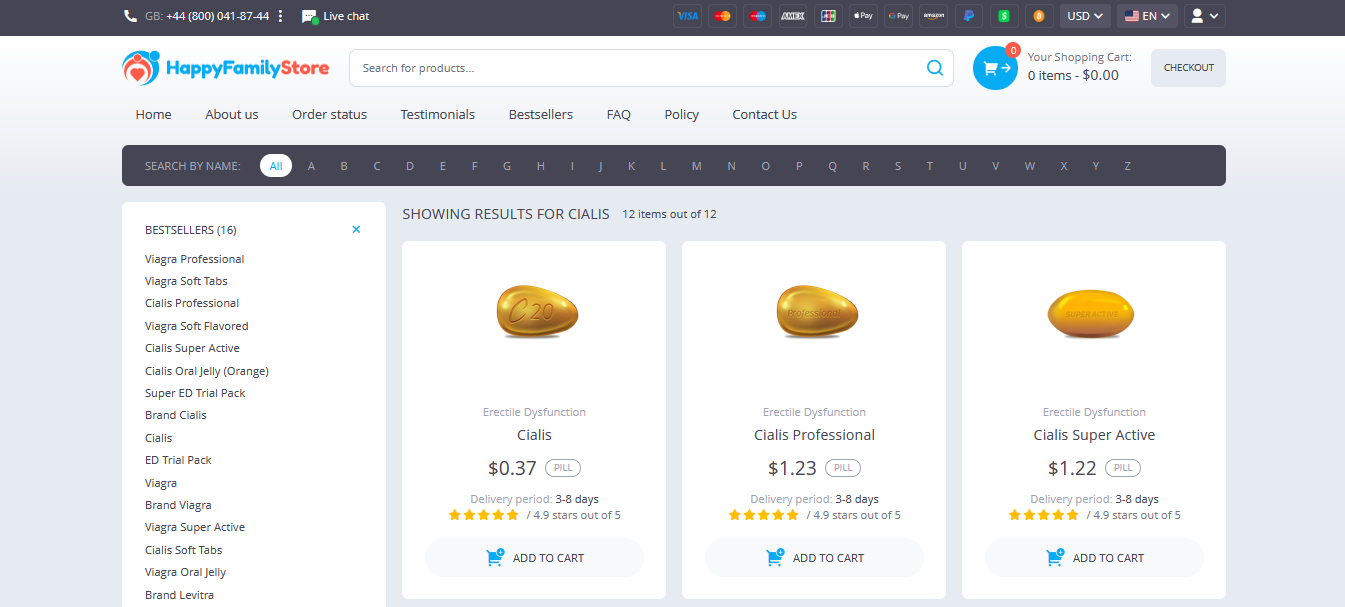
Task: Filter products by letter V
Action: [x=995, y=166]
